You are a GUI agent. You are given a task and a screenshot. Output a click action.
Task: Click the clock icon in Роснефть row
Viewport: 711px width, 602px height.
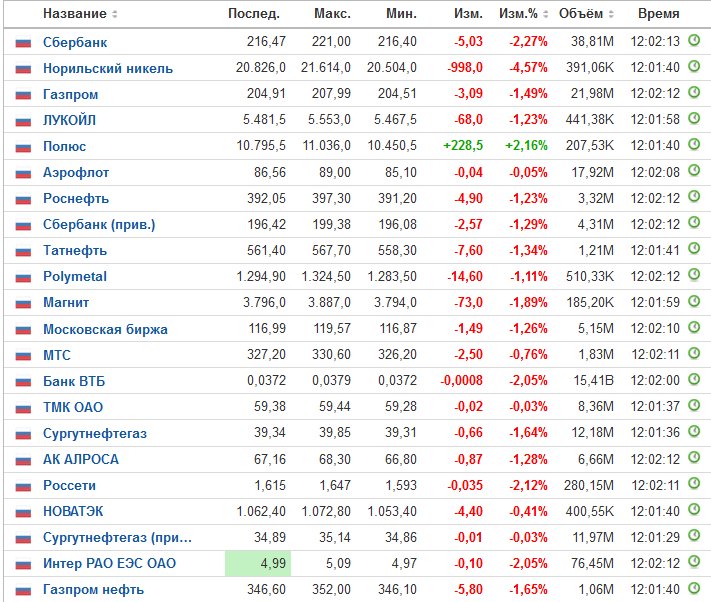tap(694, 197)
